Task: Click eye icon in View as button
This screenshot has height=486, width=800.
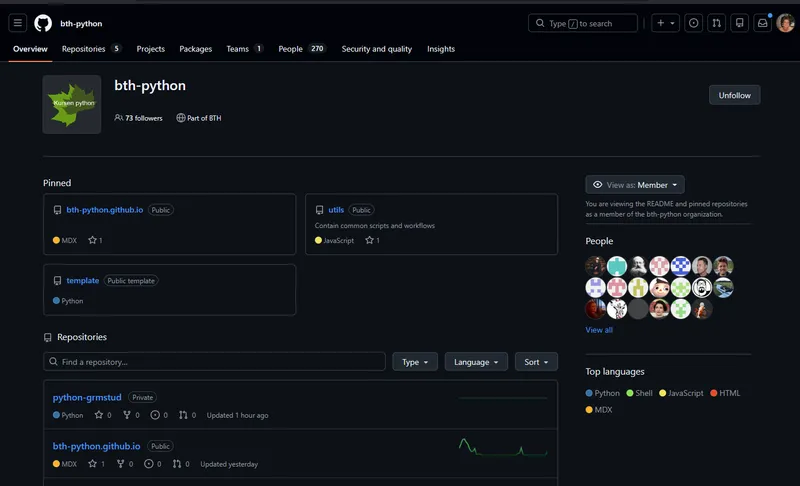Action: tap(597, 185)
